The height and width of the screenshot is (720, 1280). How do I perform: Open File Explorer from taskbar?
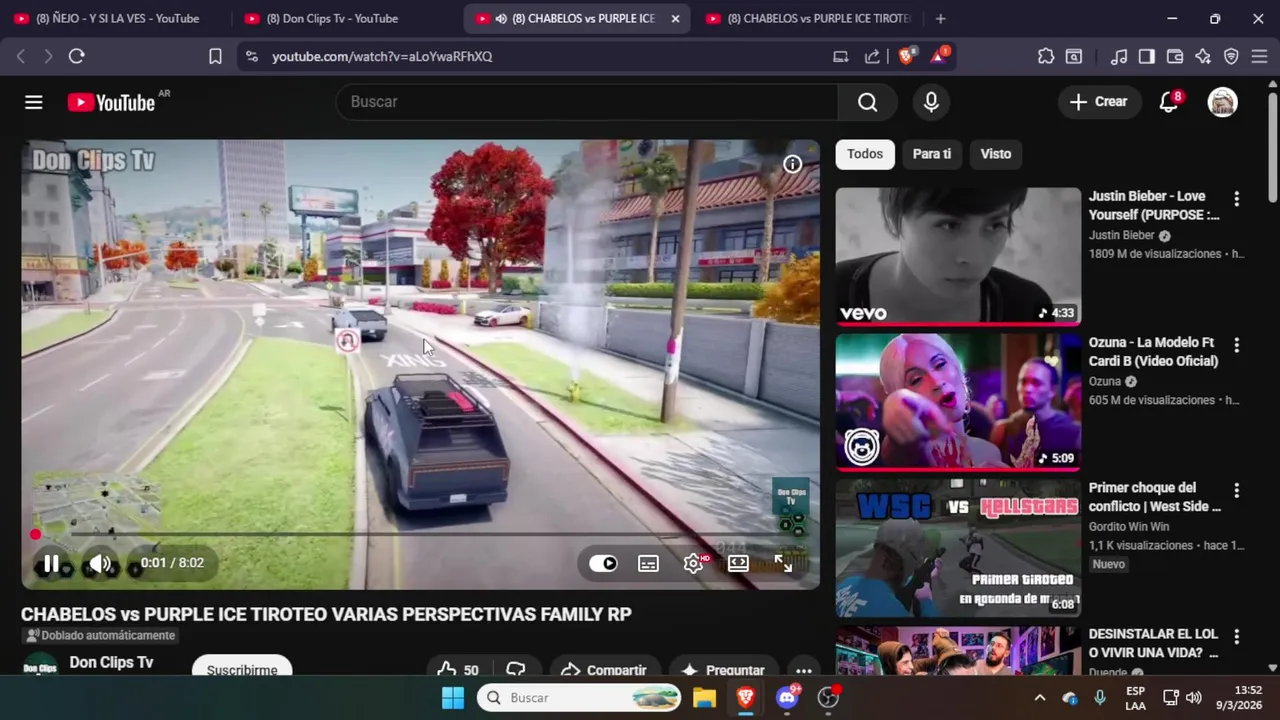[705, 698]
